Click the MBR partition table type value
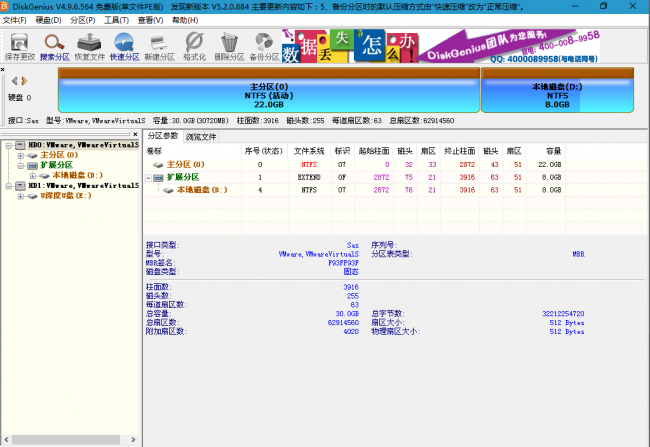The height and width of the screenshot is (447, 650). click(578, 254)
